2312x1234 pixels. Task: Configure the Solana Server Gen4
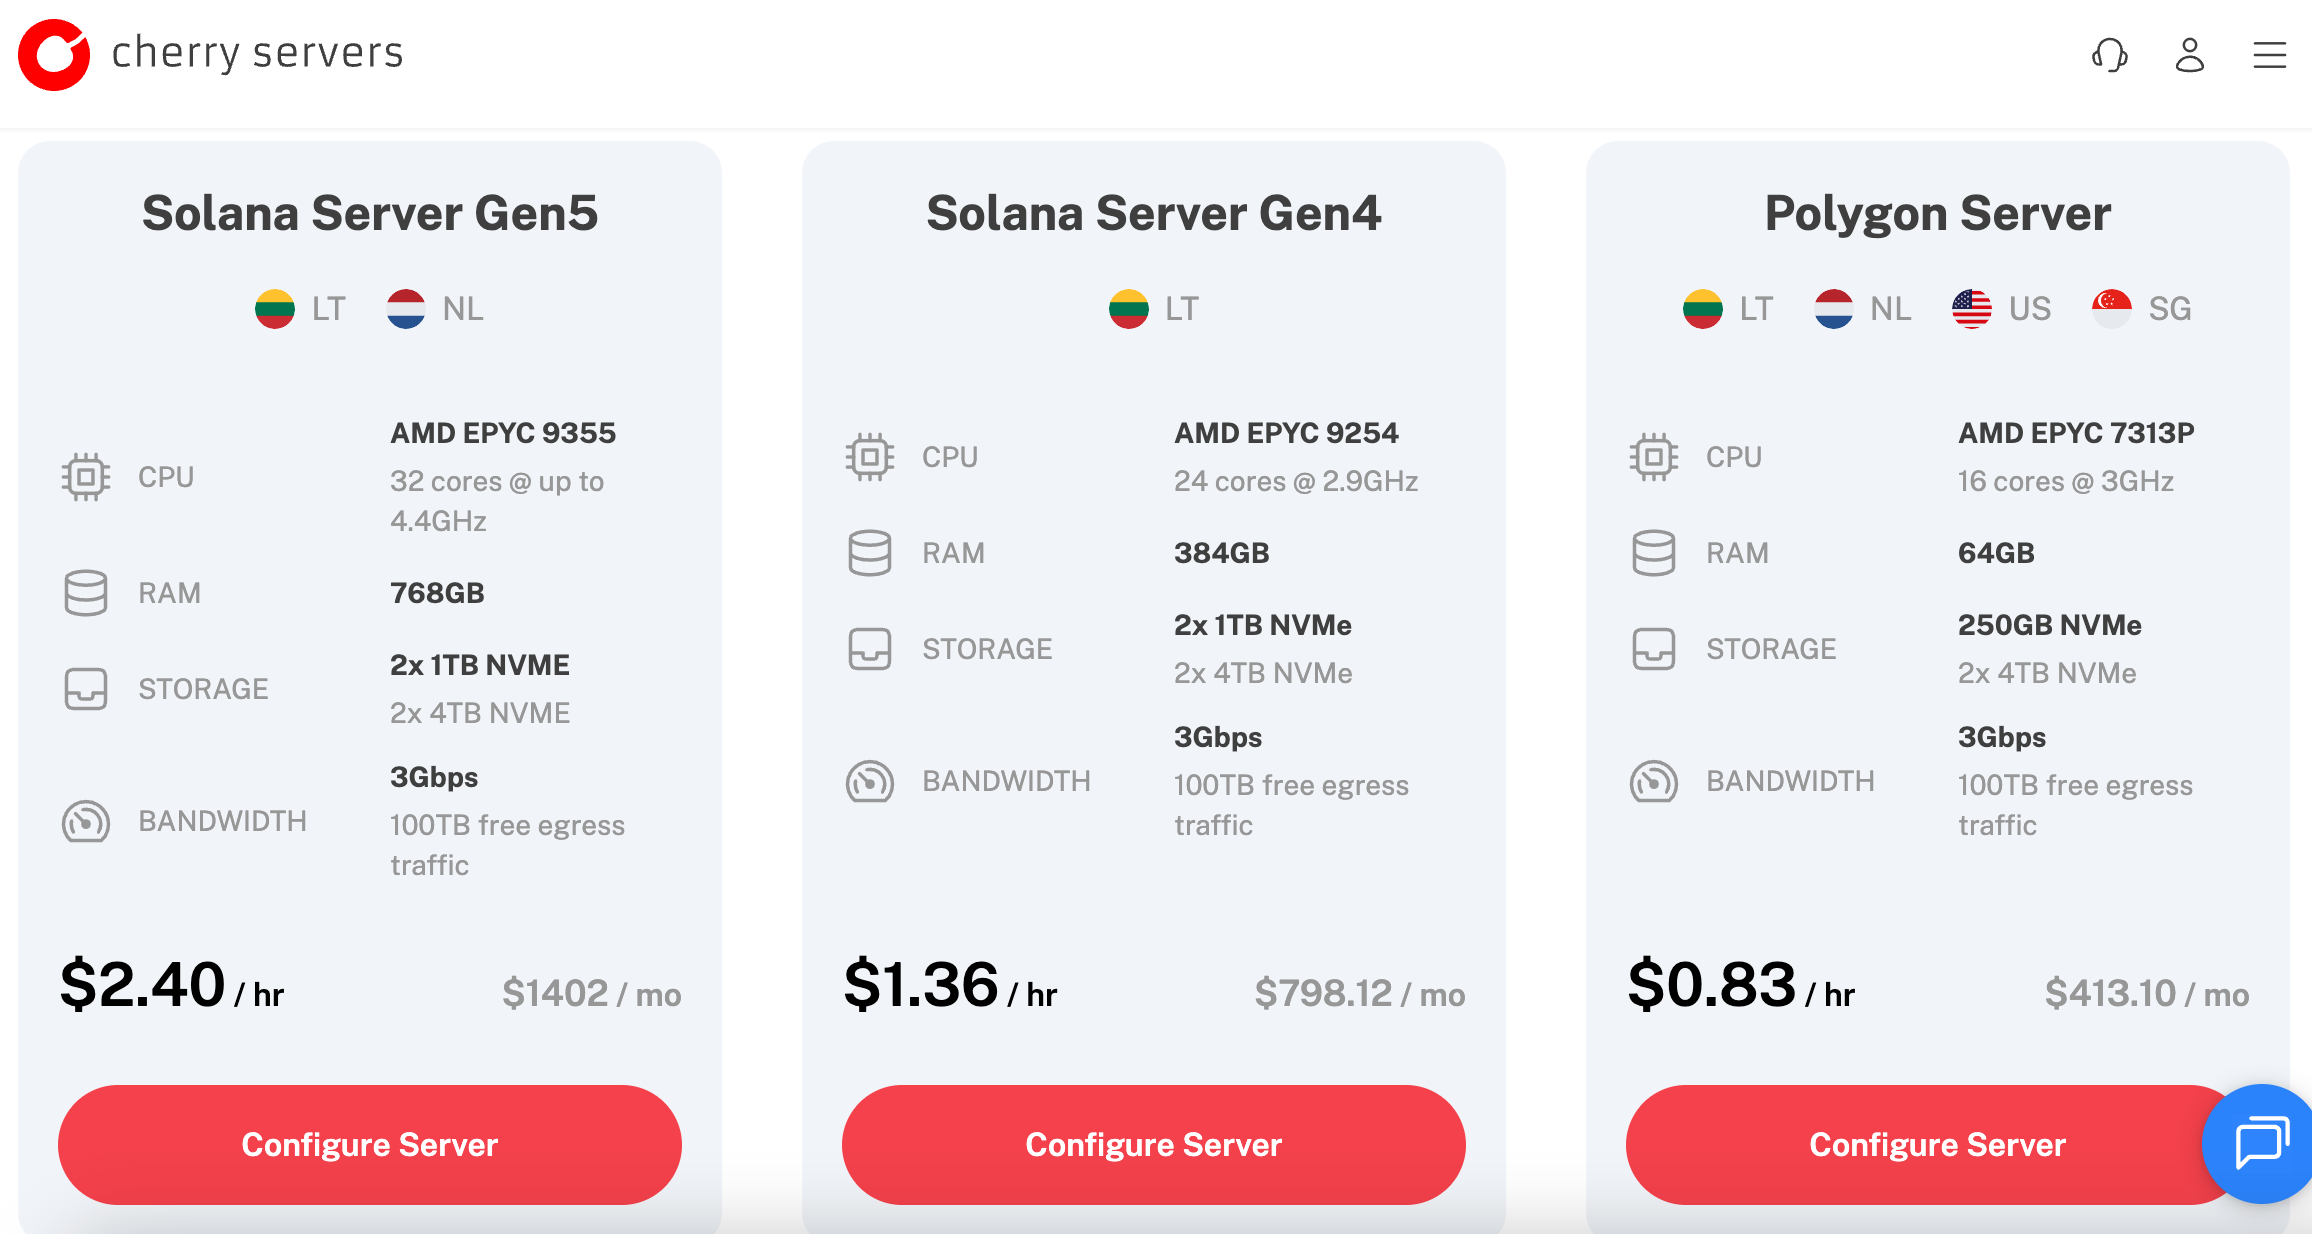point(1154,1144)
